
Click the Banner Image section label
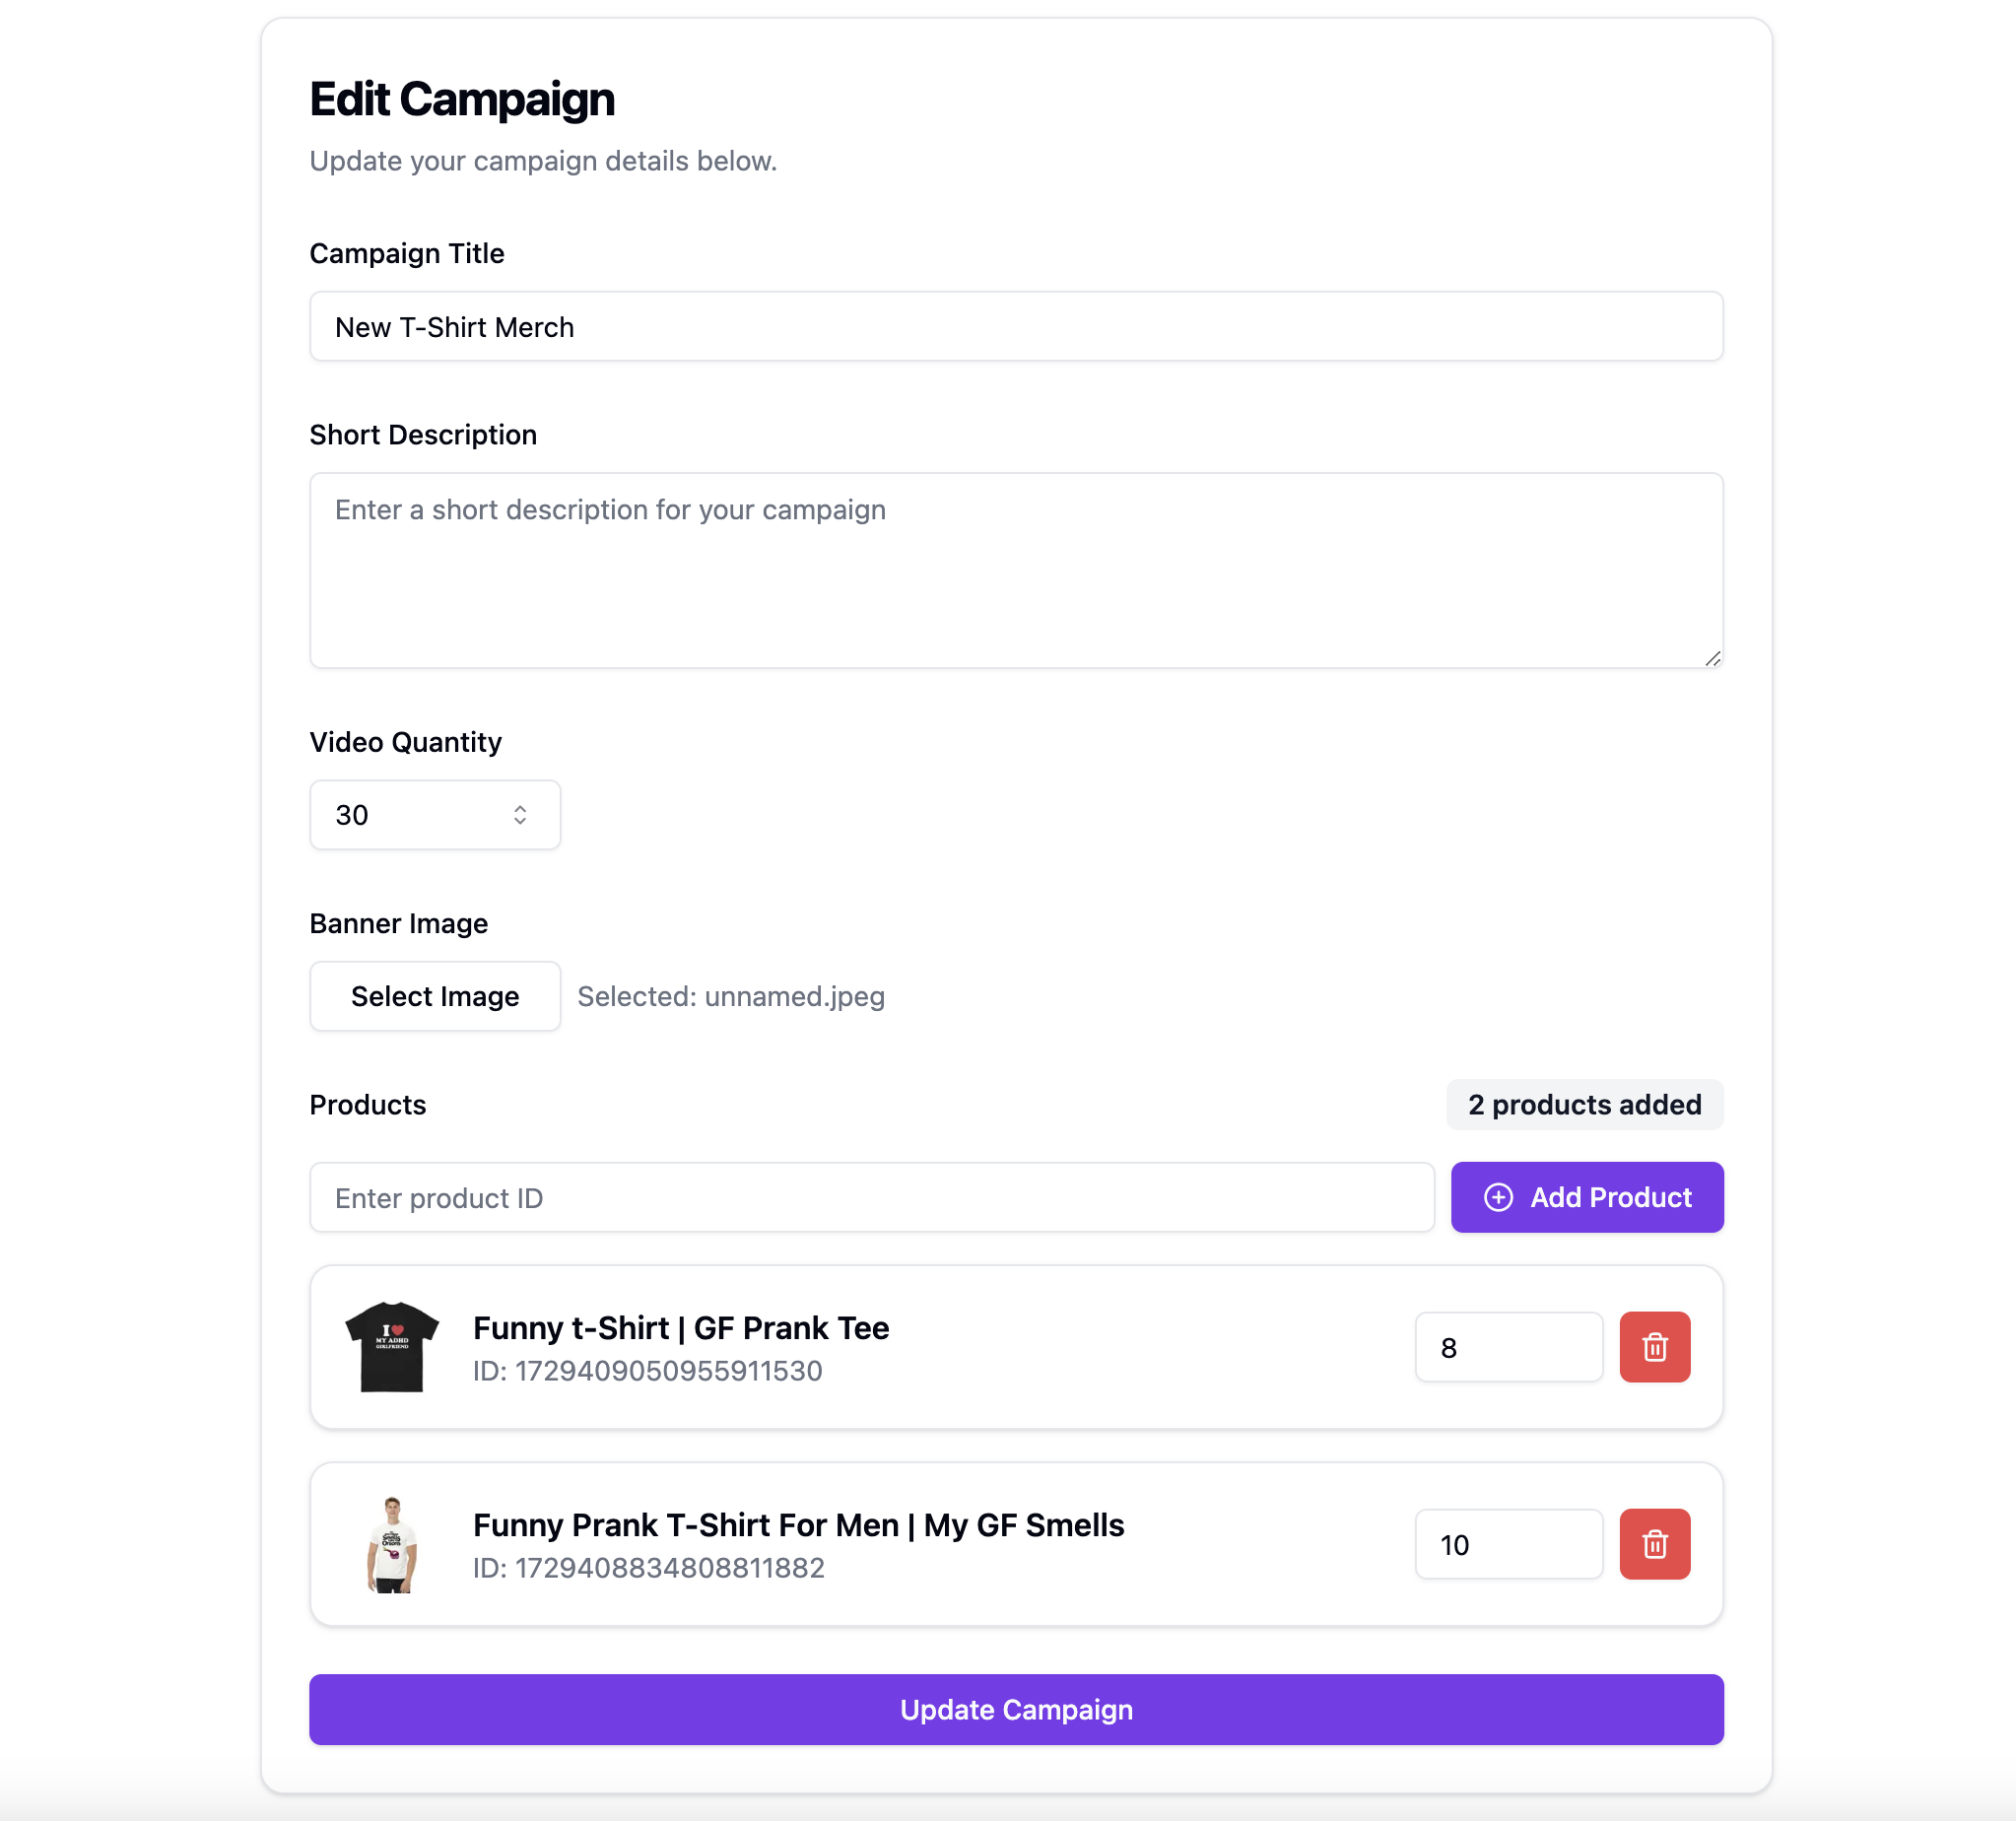pos(399,923)
